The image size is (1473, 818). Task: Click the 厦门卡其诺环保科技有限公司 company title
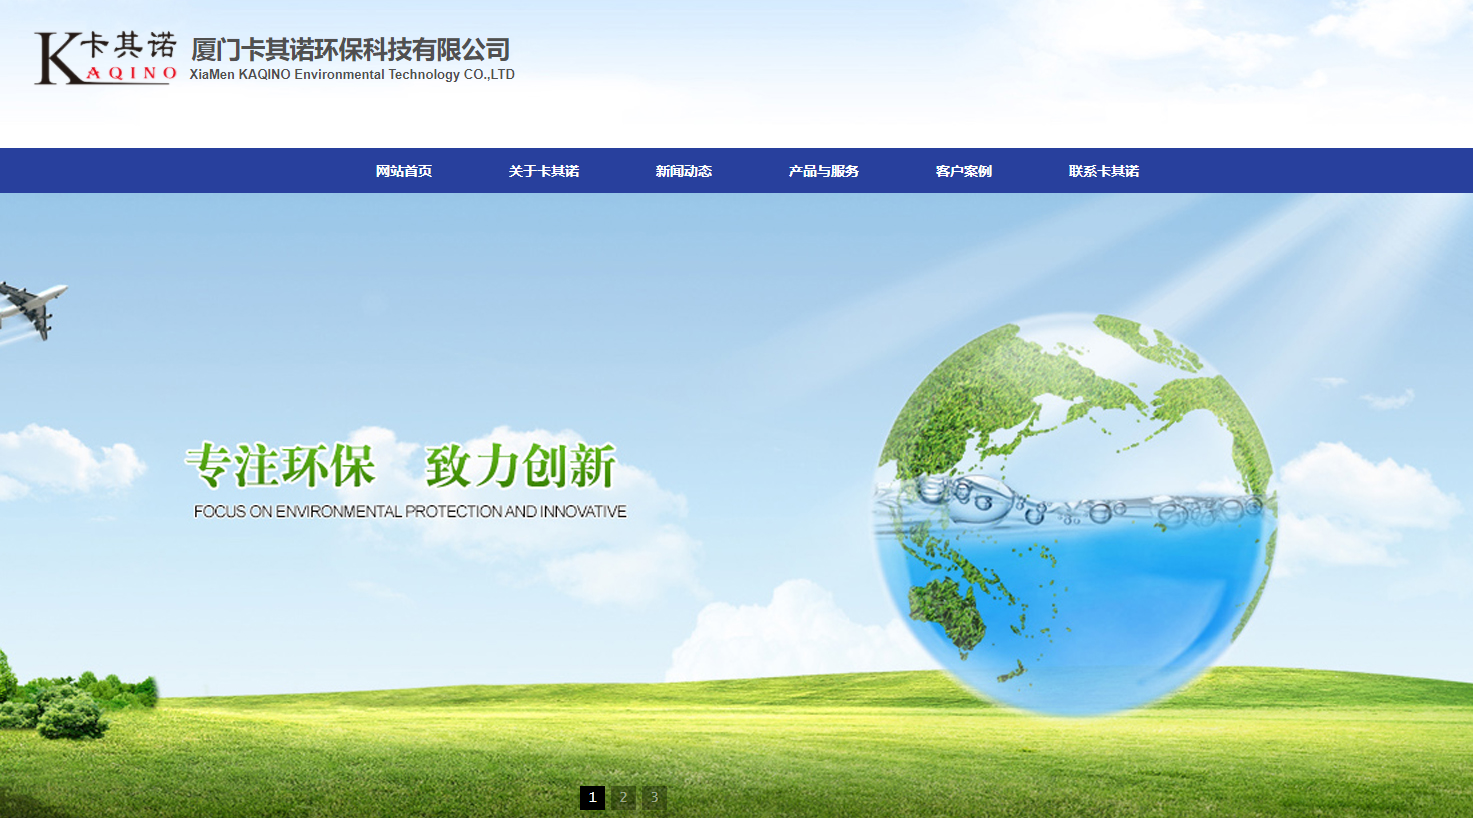350,49
